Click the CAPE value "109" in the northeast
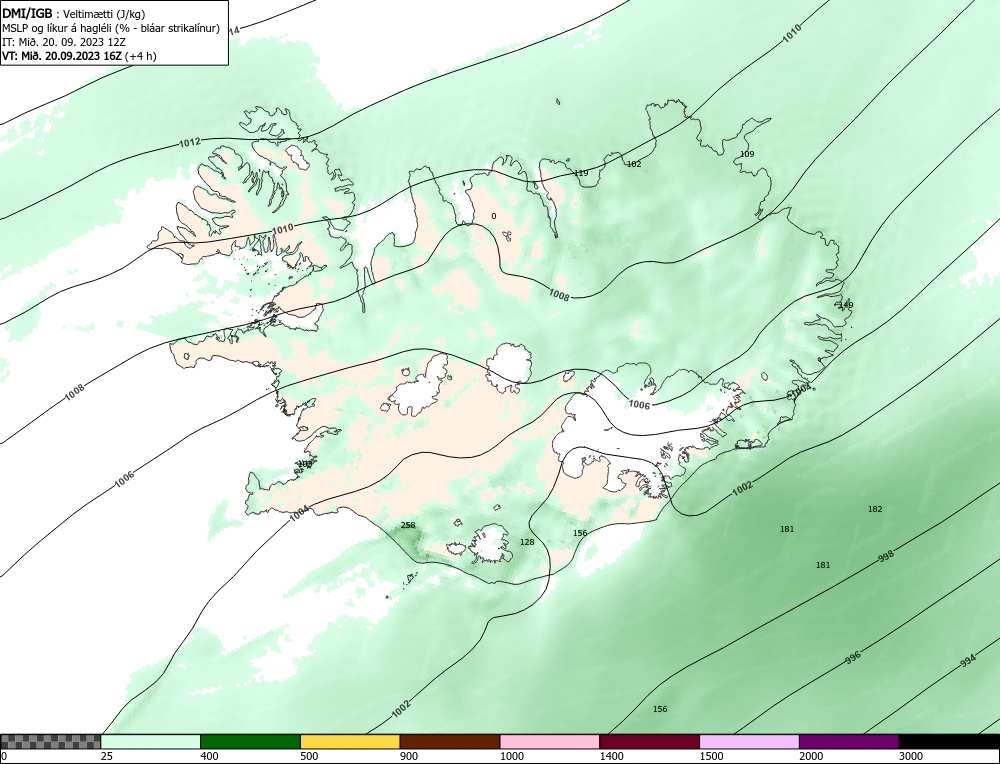 point(747,154)
